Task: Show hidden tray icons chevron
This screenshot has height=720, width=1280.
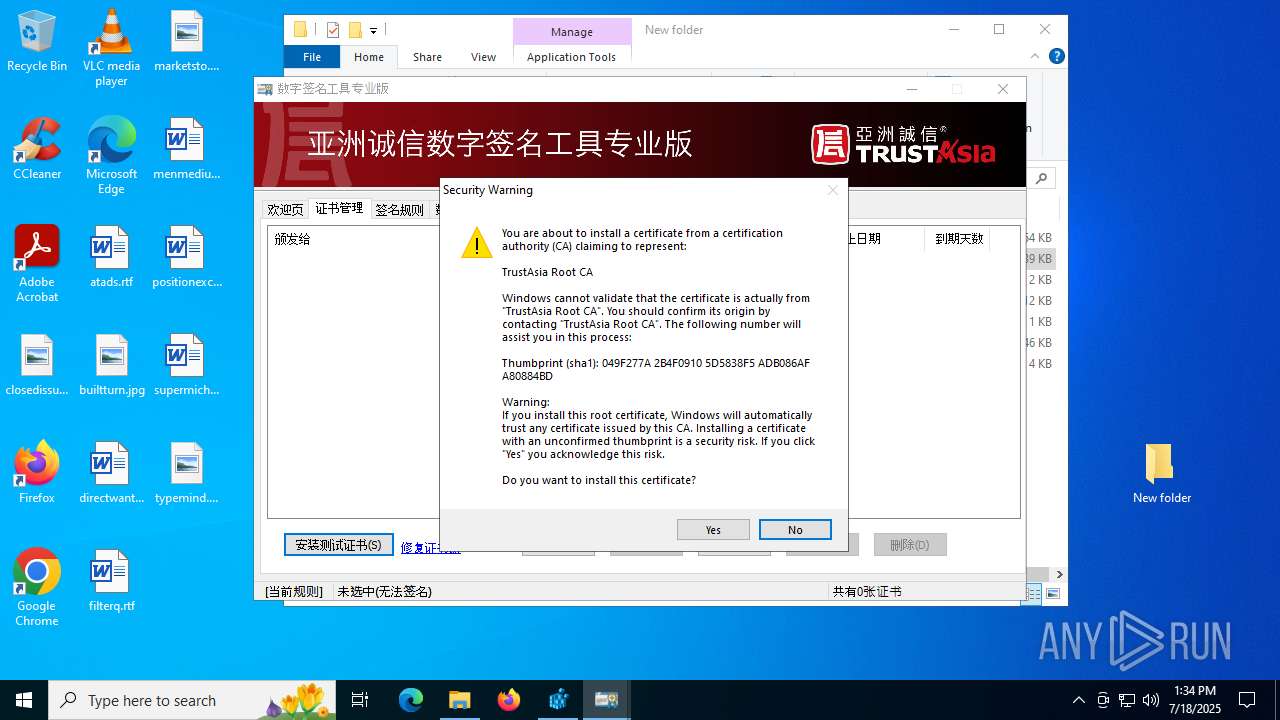Action: [x=1078, y=700]
